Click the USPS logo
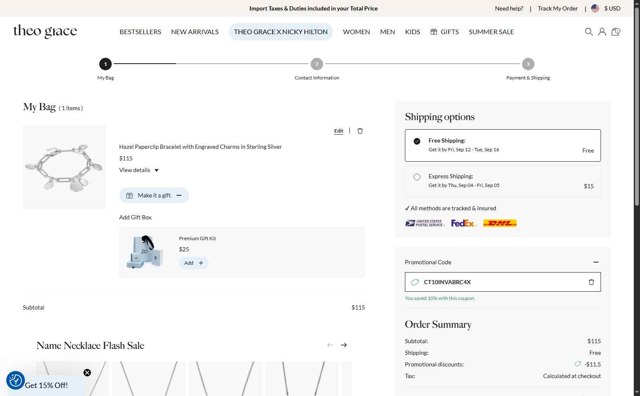This screenshot has width=640, height=396. (424, 223)
